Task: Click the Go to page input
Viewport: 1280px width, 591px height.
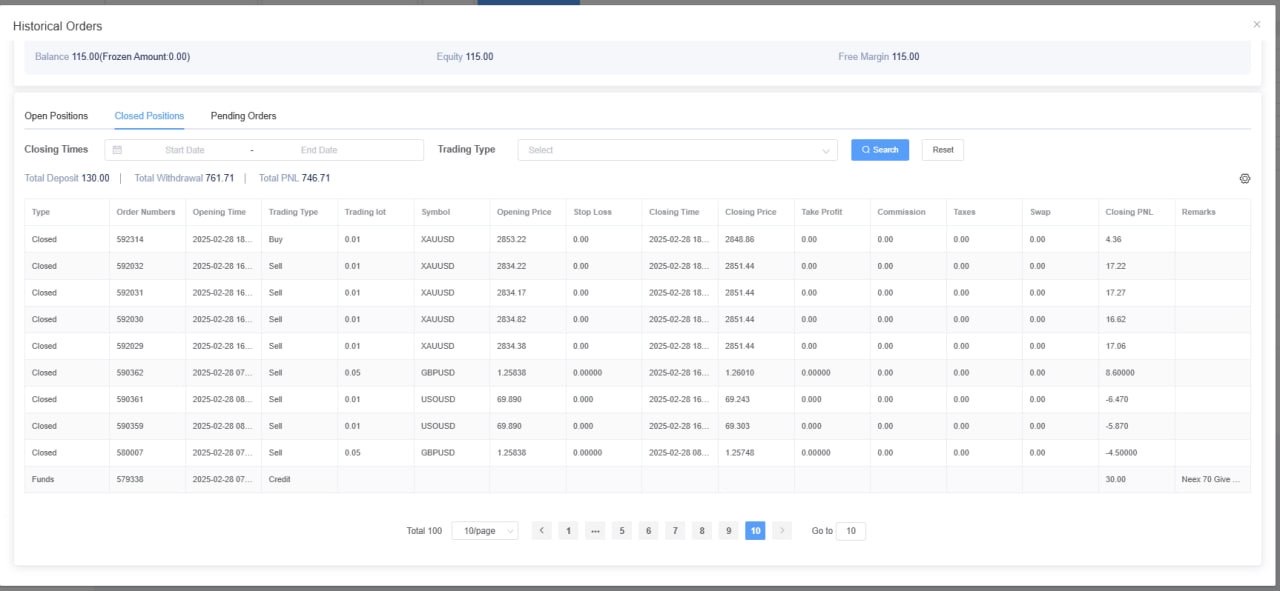Action: [851, 531]
